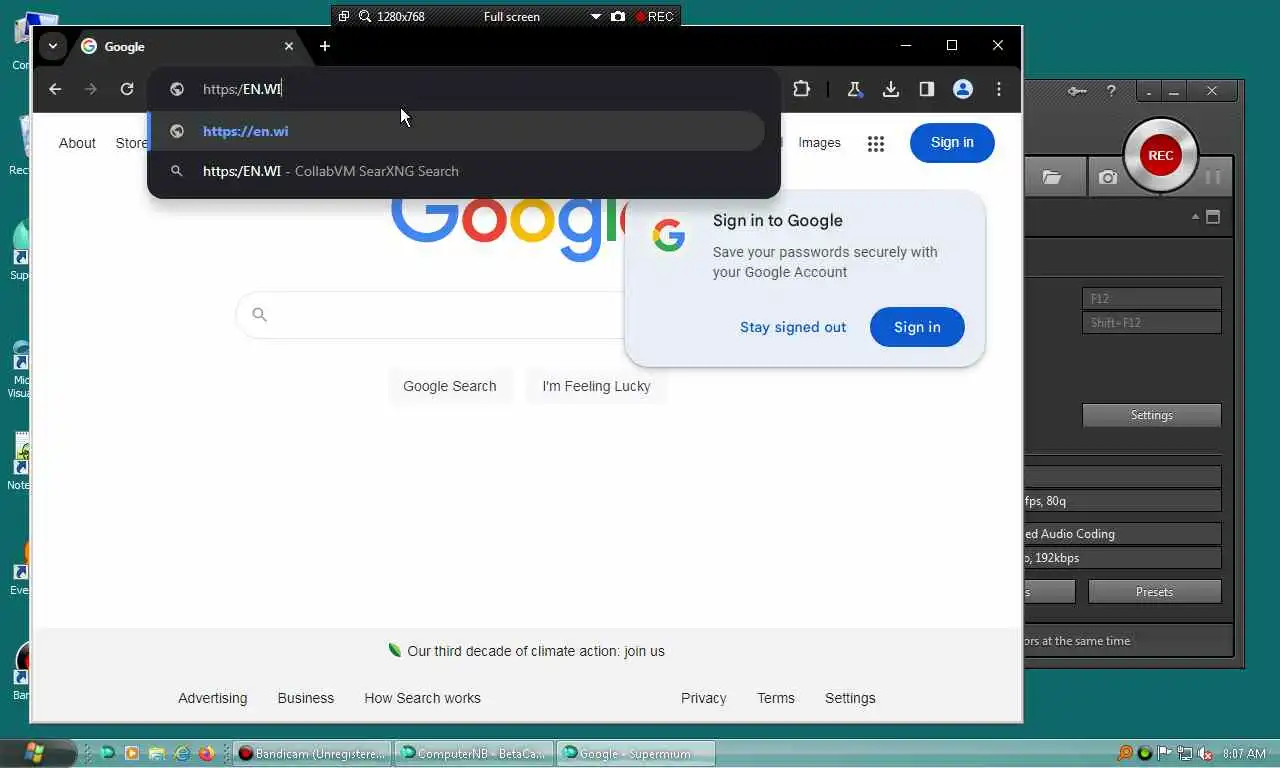Click the magnifier icon beside 1280x768
The image size is (1280, 768).
click(x=365, y=16)
